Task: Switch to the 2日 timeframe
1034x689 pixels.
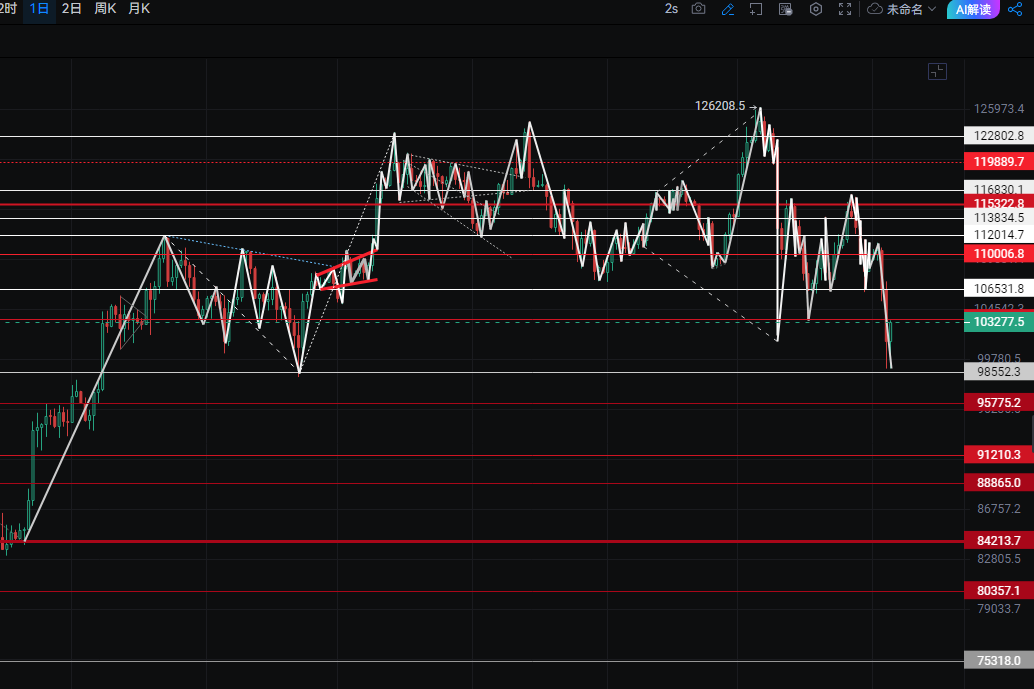Action: [x=72, y=9]
